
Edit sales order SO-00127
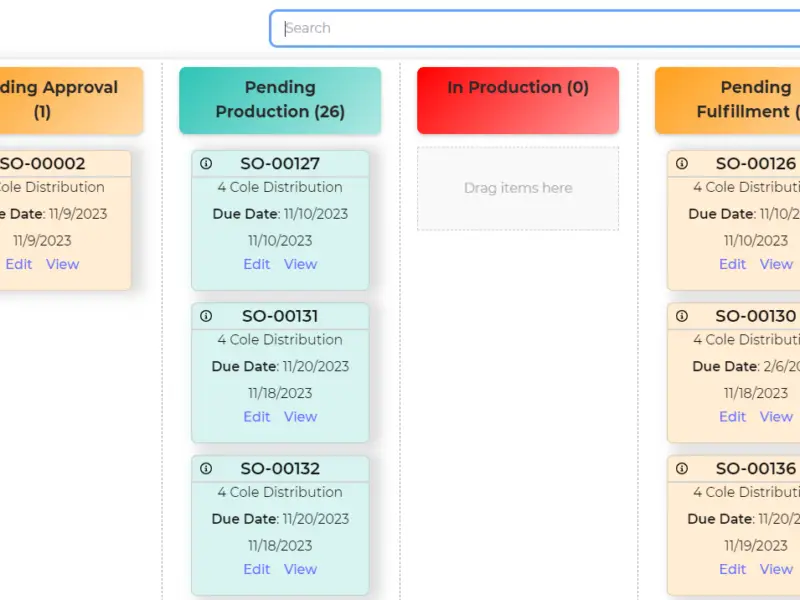pyautogui.click(x=257, y=264)
